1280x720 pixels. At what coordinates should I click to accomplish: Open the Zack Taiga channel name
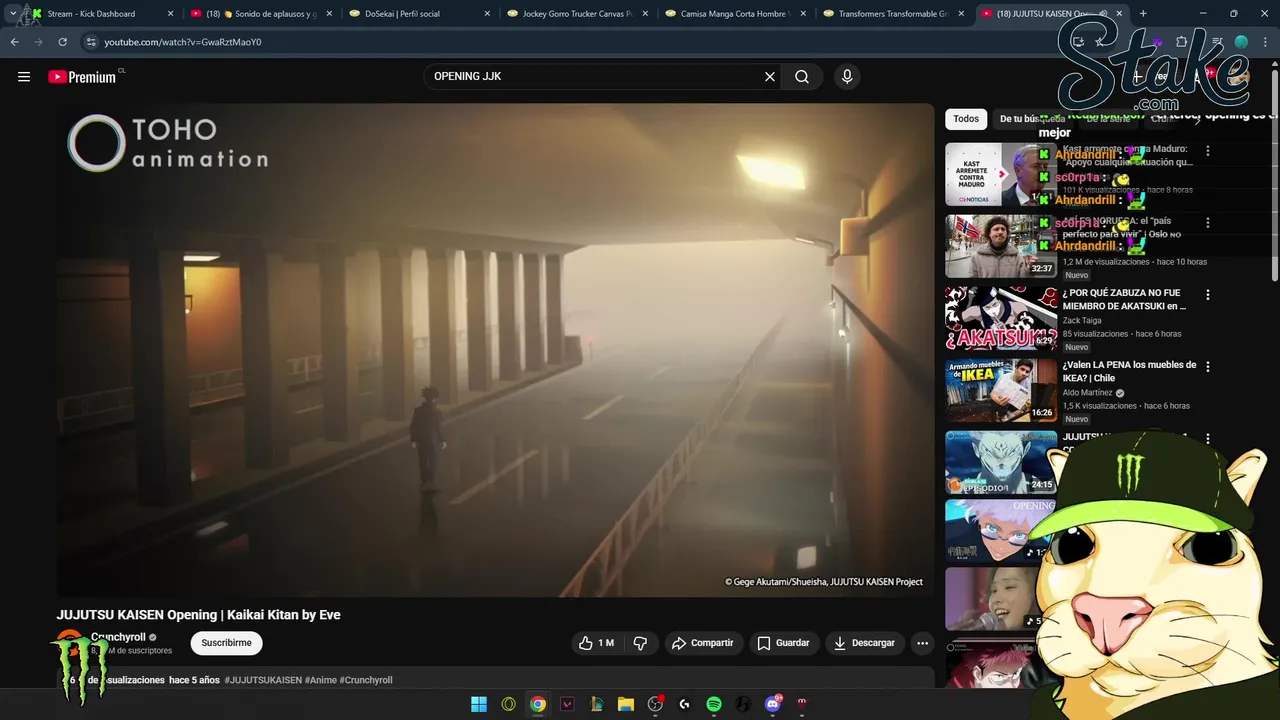pos(1082,320)
